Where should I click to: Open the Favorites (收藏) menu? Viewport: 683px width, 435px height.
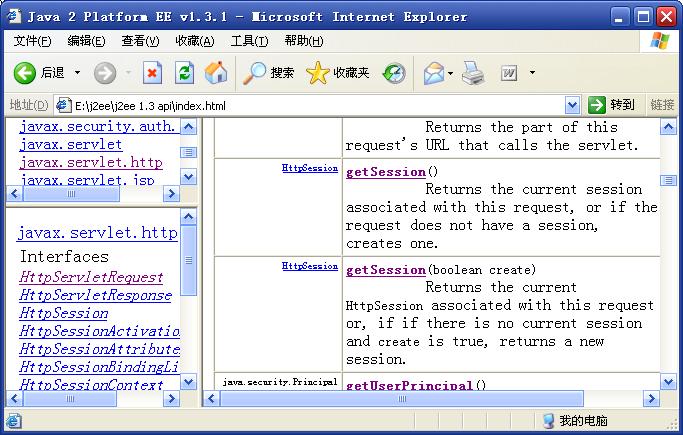tap(195, 41)
